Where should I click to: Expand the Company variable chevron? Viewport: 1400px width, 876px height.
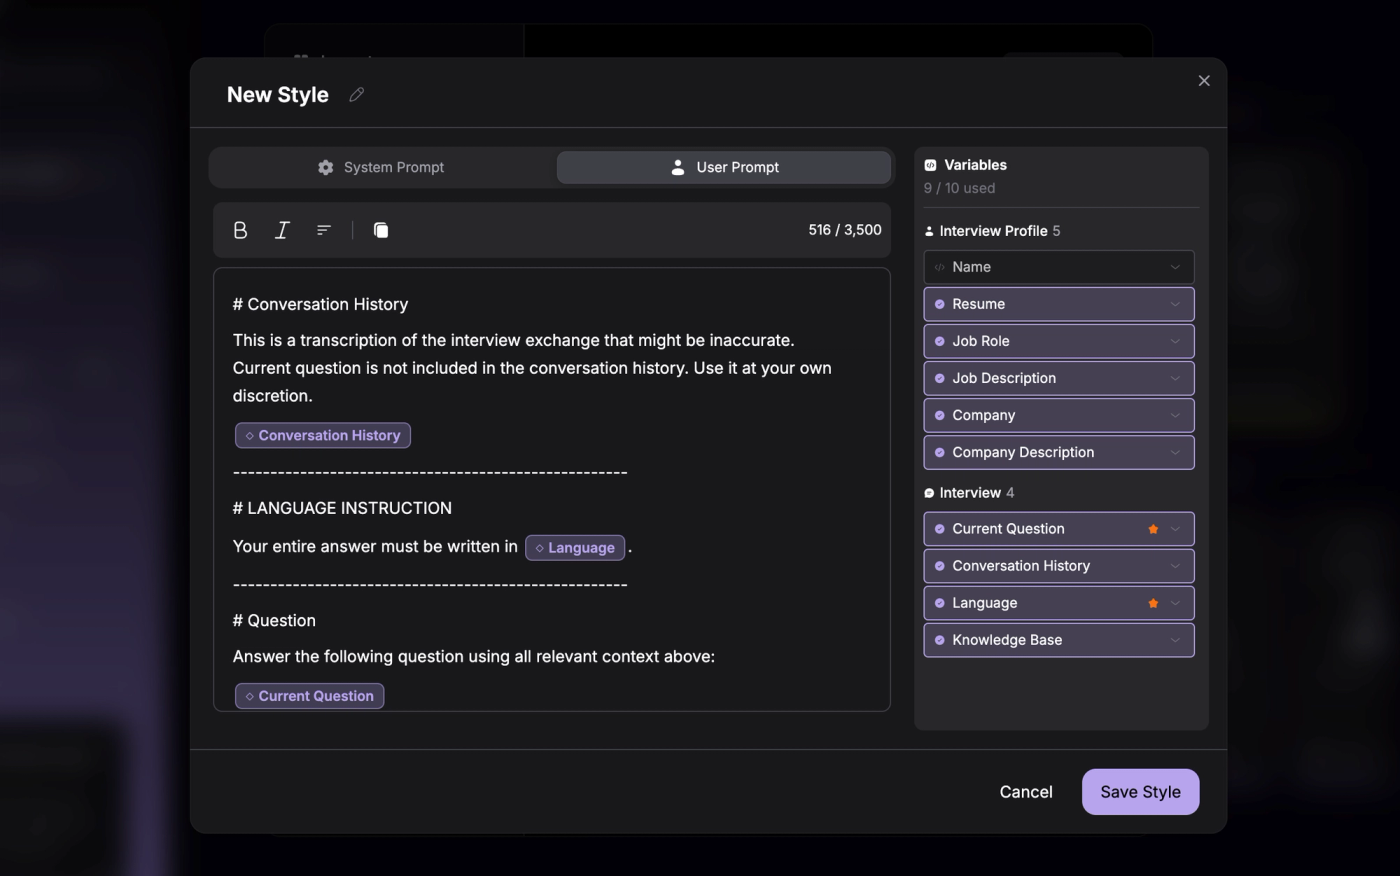pyautogui.click(x=1175, y=415)
